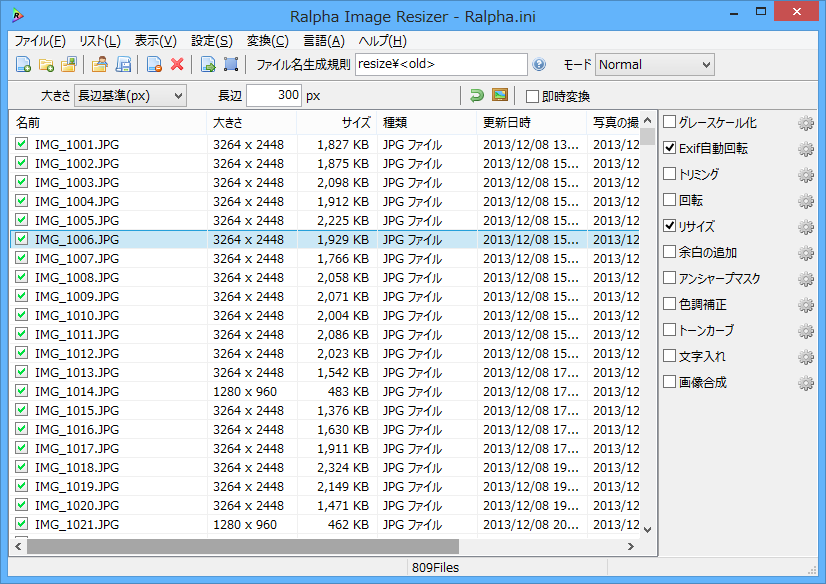The image size is (826, 584).
Task: Click the blue trimming frame icon
Action: pyautogui.click(x=231, y=64)
